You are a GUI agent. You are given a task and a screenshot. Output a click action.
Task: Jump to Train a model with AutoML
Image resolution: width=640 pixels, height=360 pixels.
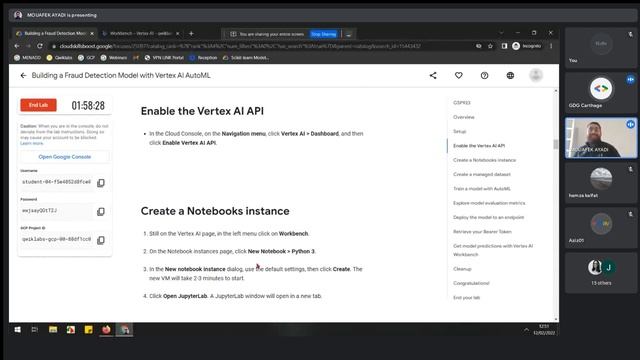point(482,189)
